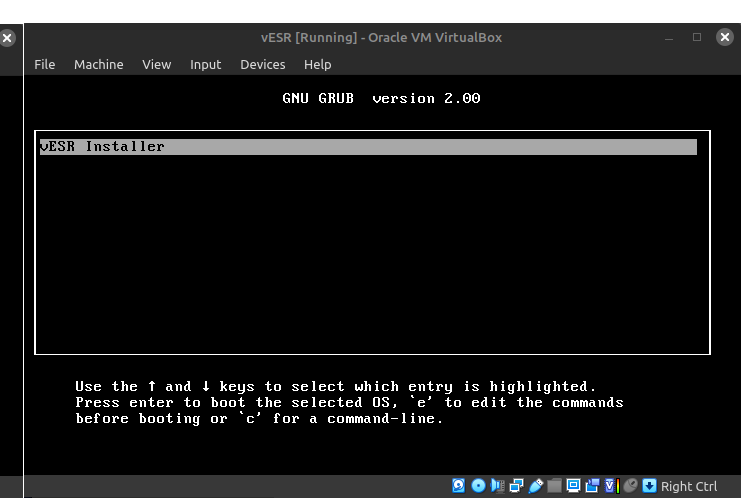
Task: Open the Input menu
Action: point(205,64)
